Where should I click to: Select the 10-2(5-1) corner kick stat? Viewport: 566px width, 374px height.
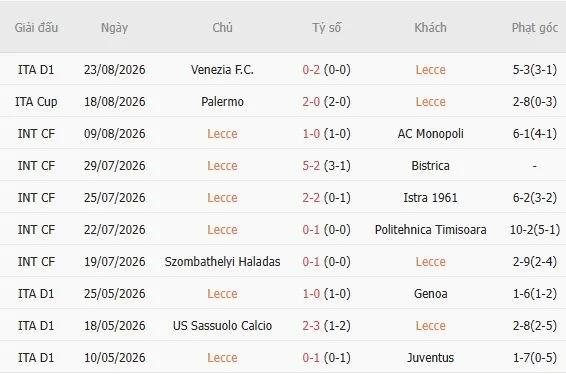pos(535,230)
